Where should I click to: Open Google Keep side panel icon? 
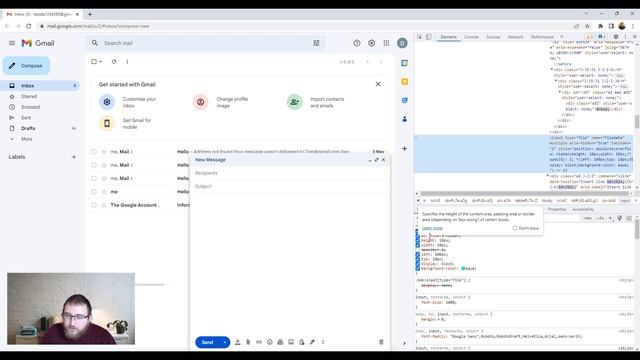(x=404, y=82)
